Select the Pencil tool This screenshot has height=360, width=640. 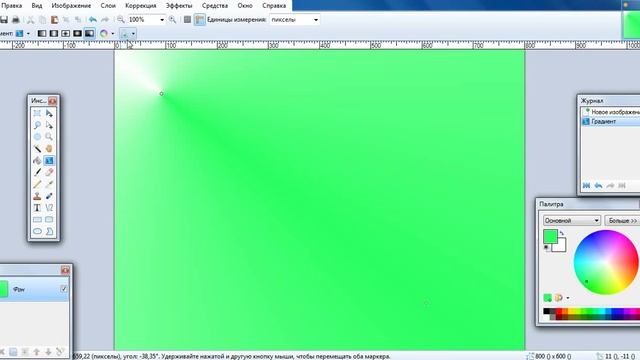(x=37, y=184)
